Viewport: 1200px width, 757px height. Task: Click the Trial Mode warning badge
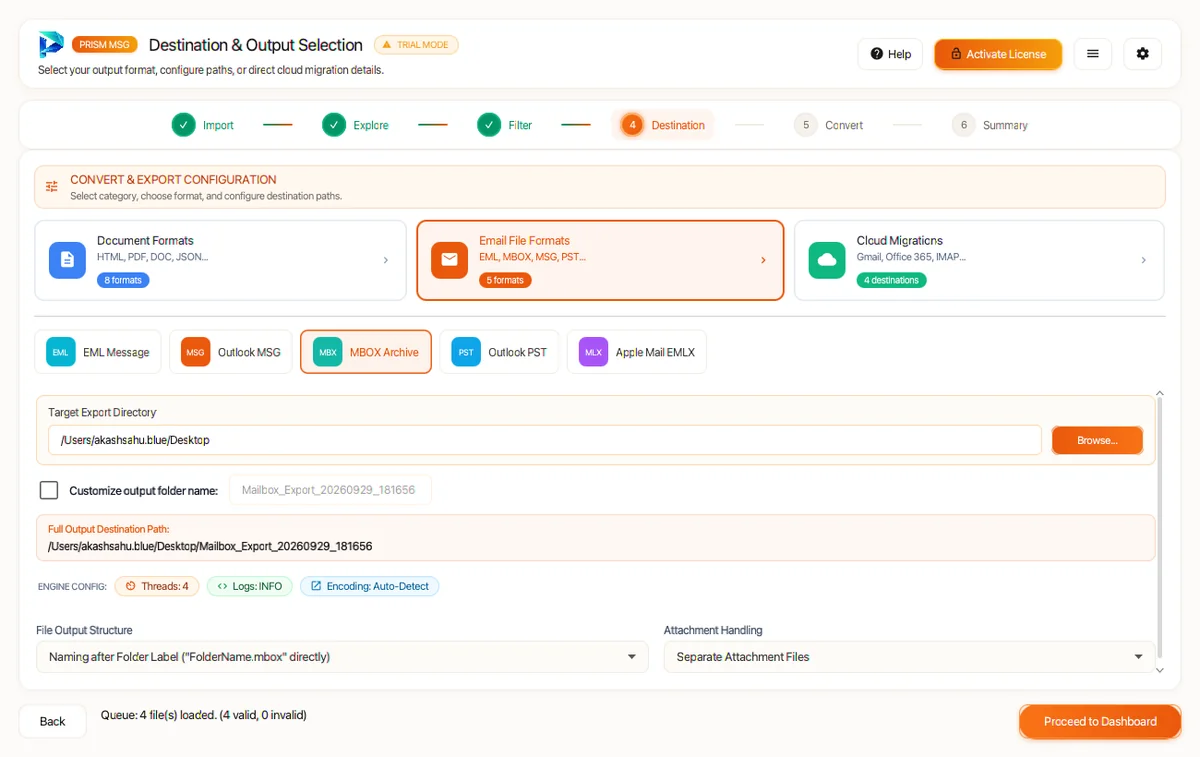coord(416,45)
